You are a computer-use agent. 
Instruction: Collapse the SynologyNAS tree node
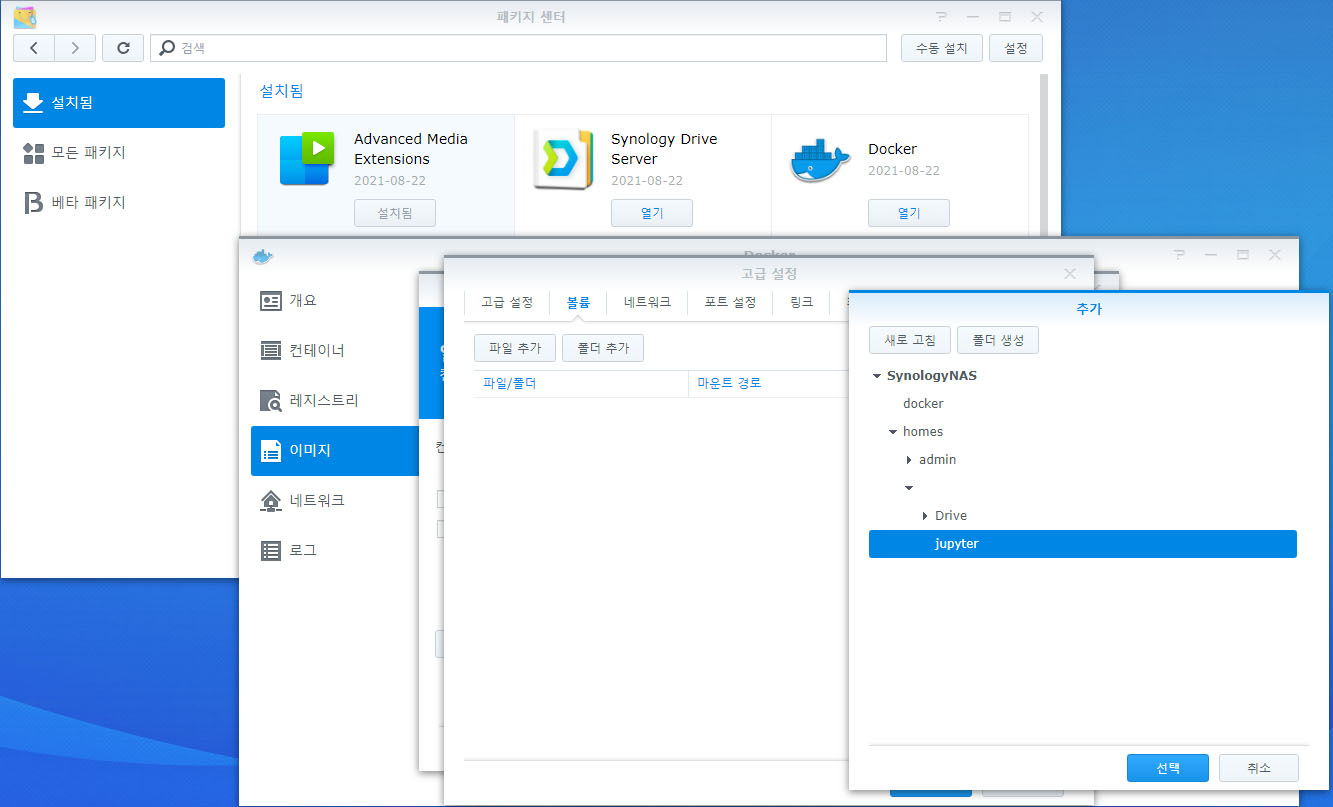tap(877, 377)
